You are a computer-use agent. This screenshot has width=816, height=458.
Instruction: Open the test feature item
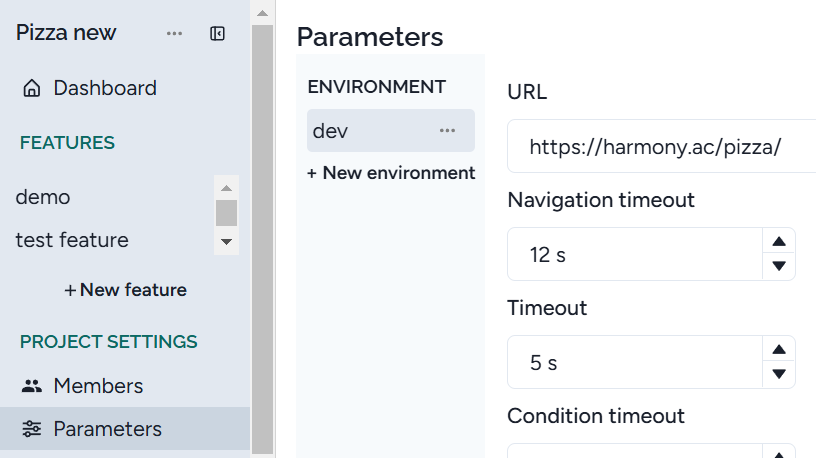[x=72, y=240]
